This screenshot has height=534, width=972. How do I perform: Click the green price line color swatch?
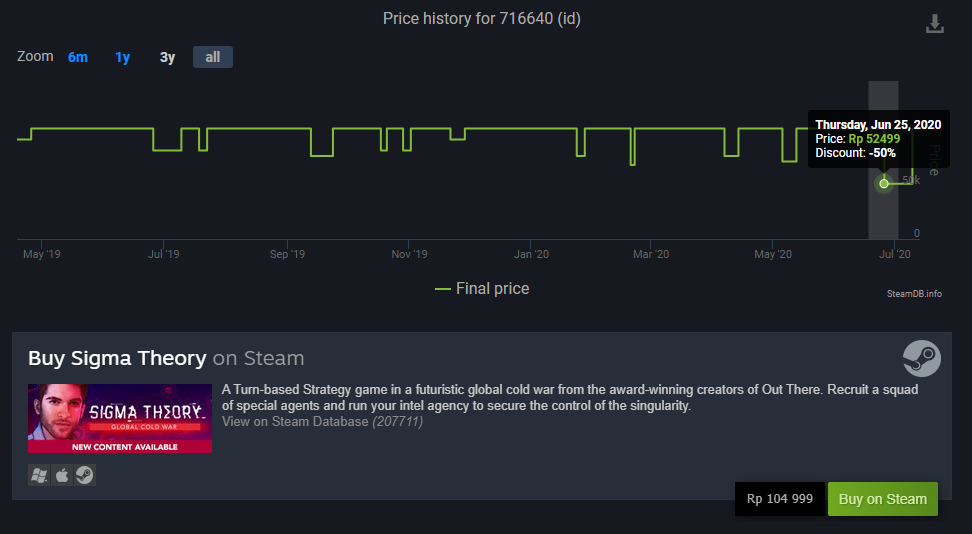click(443, 289)
